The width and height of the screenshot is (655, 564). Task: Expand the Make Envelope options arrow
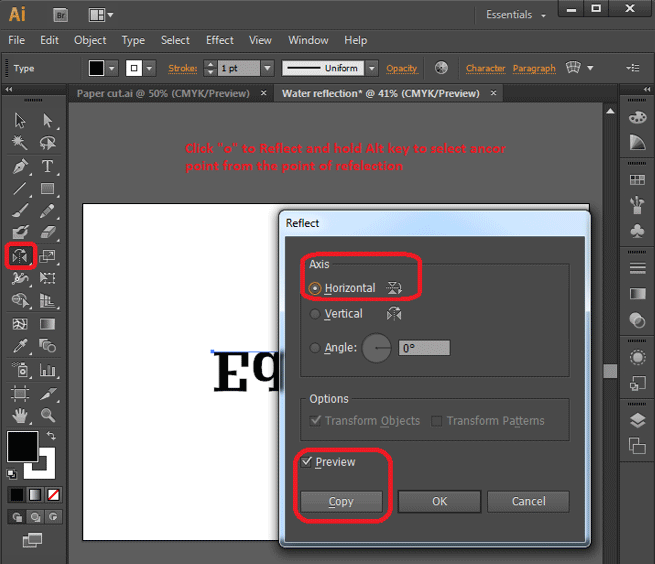590,68
